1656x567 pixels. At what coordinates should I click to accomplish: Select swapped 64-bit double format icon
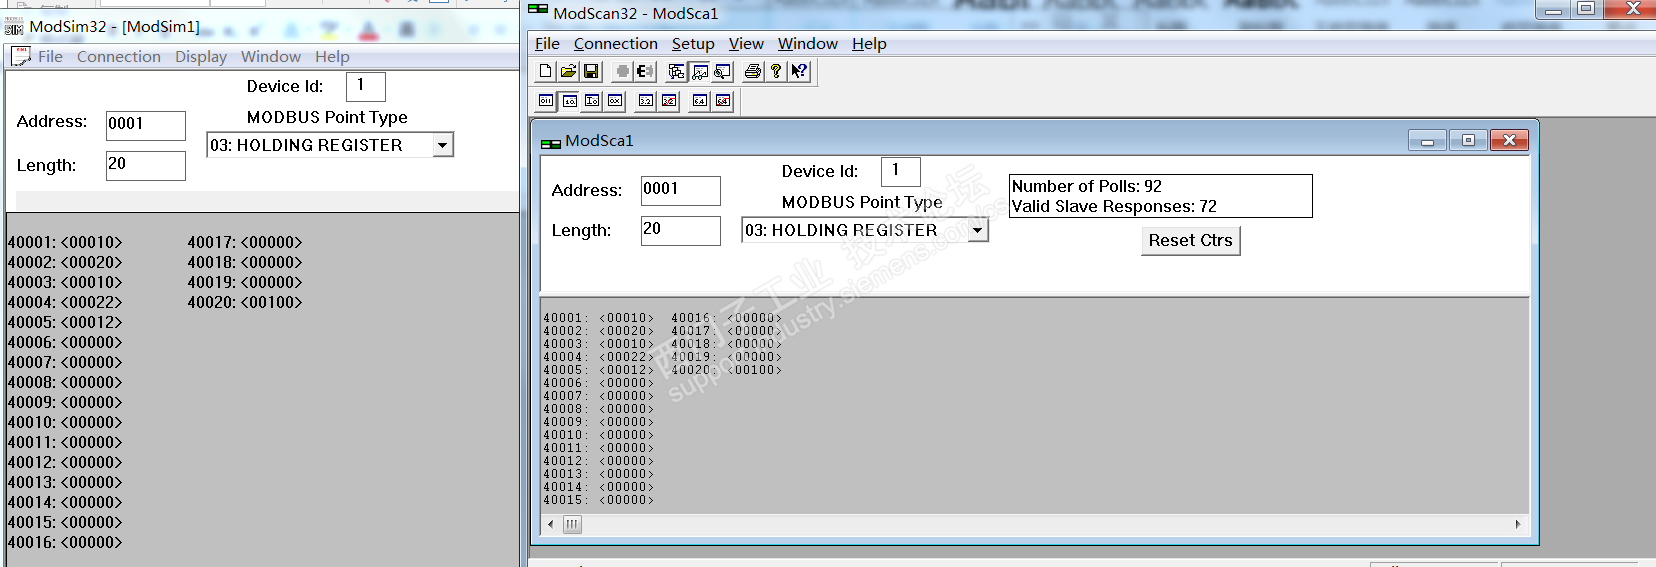coord(723,101)
